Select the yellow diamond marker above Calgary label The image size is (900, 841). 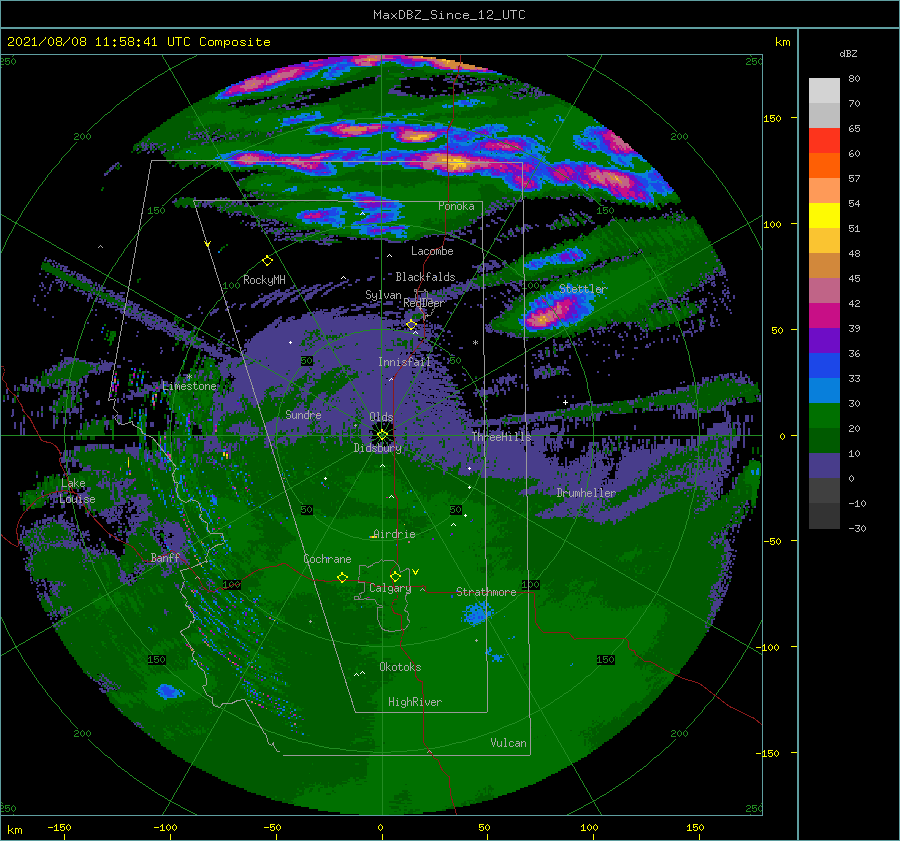pos(395,576)
